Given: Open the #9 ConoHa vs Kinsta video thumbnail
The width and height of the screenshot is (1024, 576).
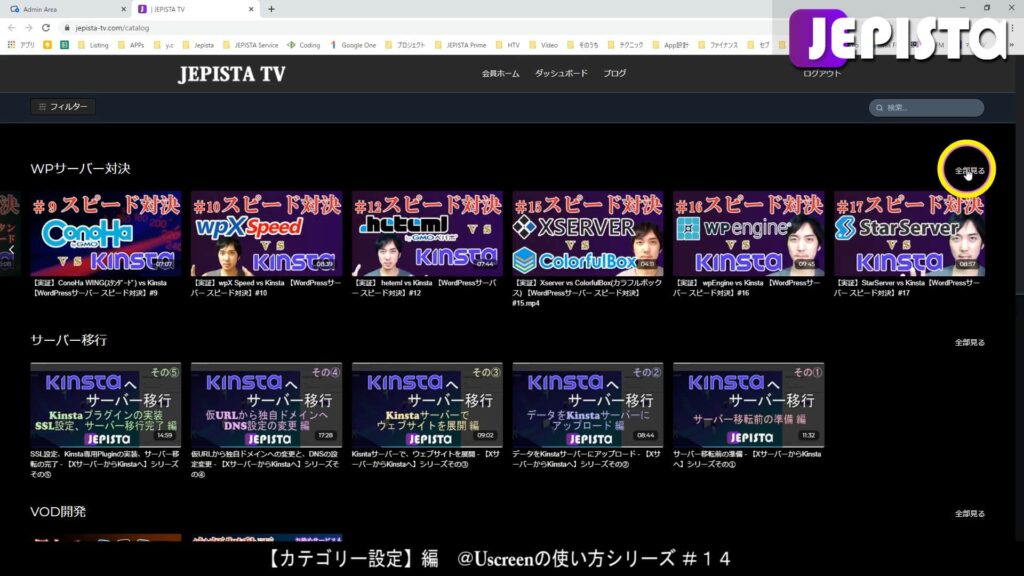Looking at the screenshot, I should tap(106, 233).
